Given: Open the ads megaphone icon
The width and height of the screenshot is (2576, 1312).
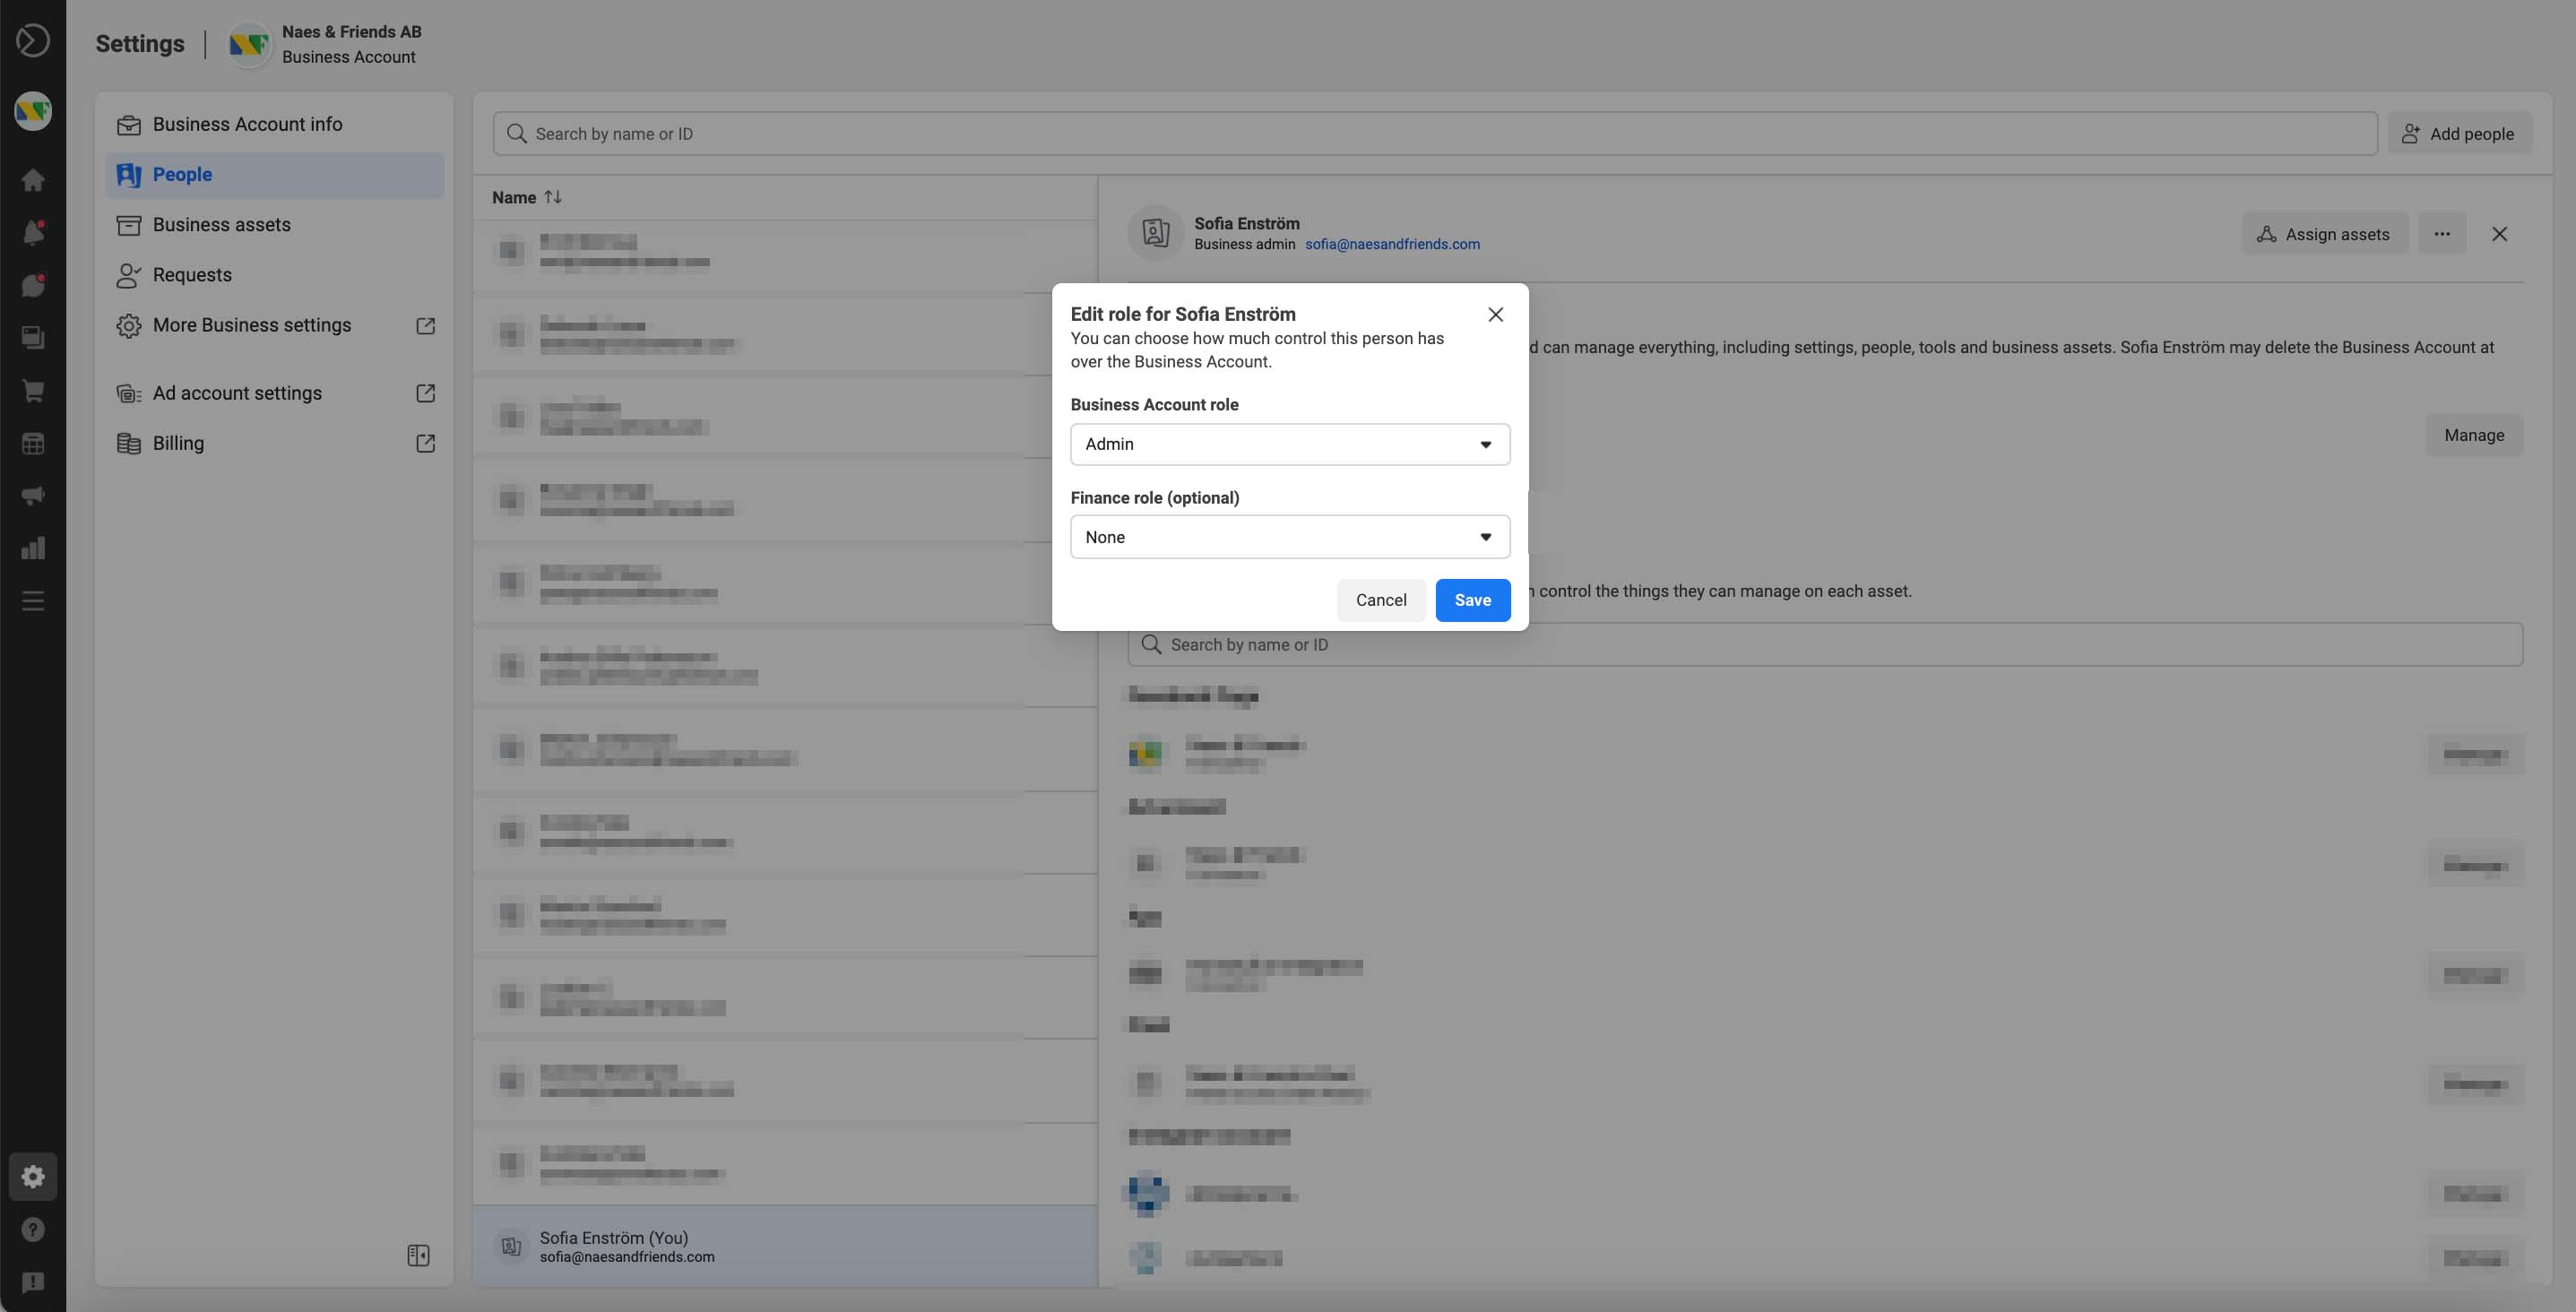Looking at the screenshot, I should click(33, 495).
